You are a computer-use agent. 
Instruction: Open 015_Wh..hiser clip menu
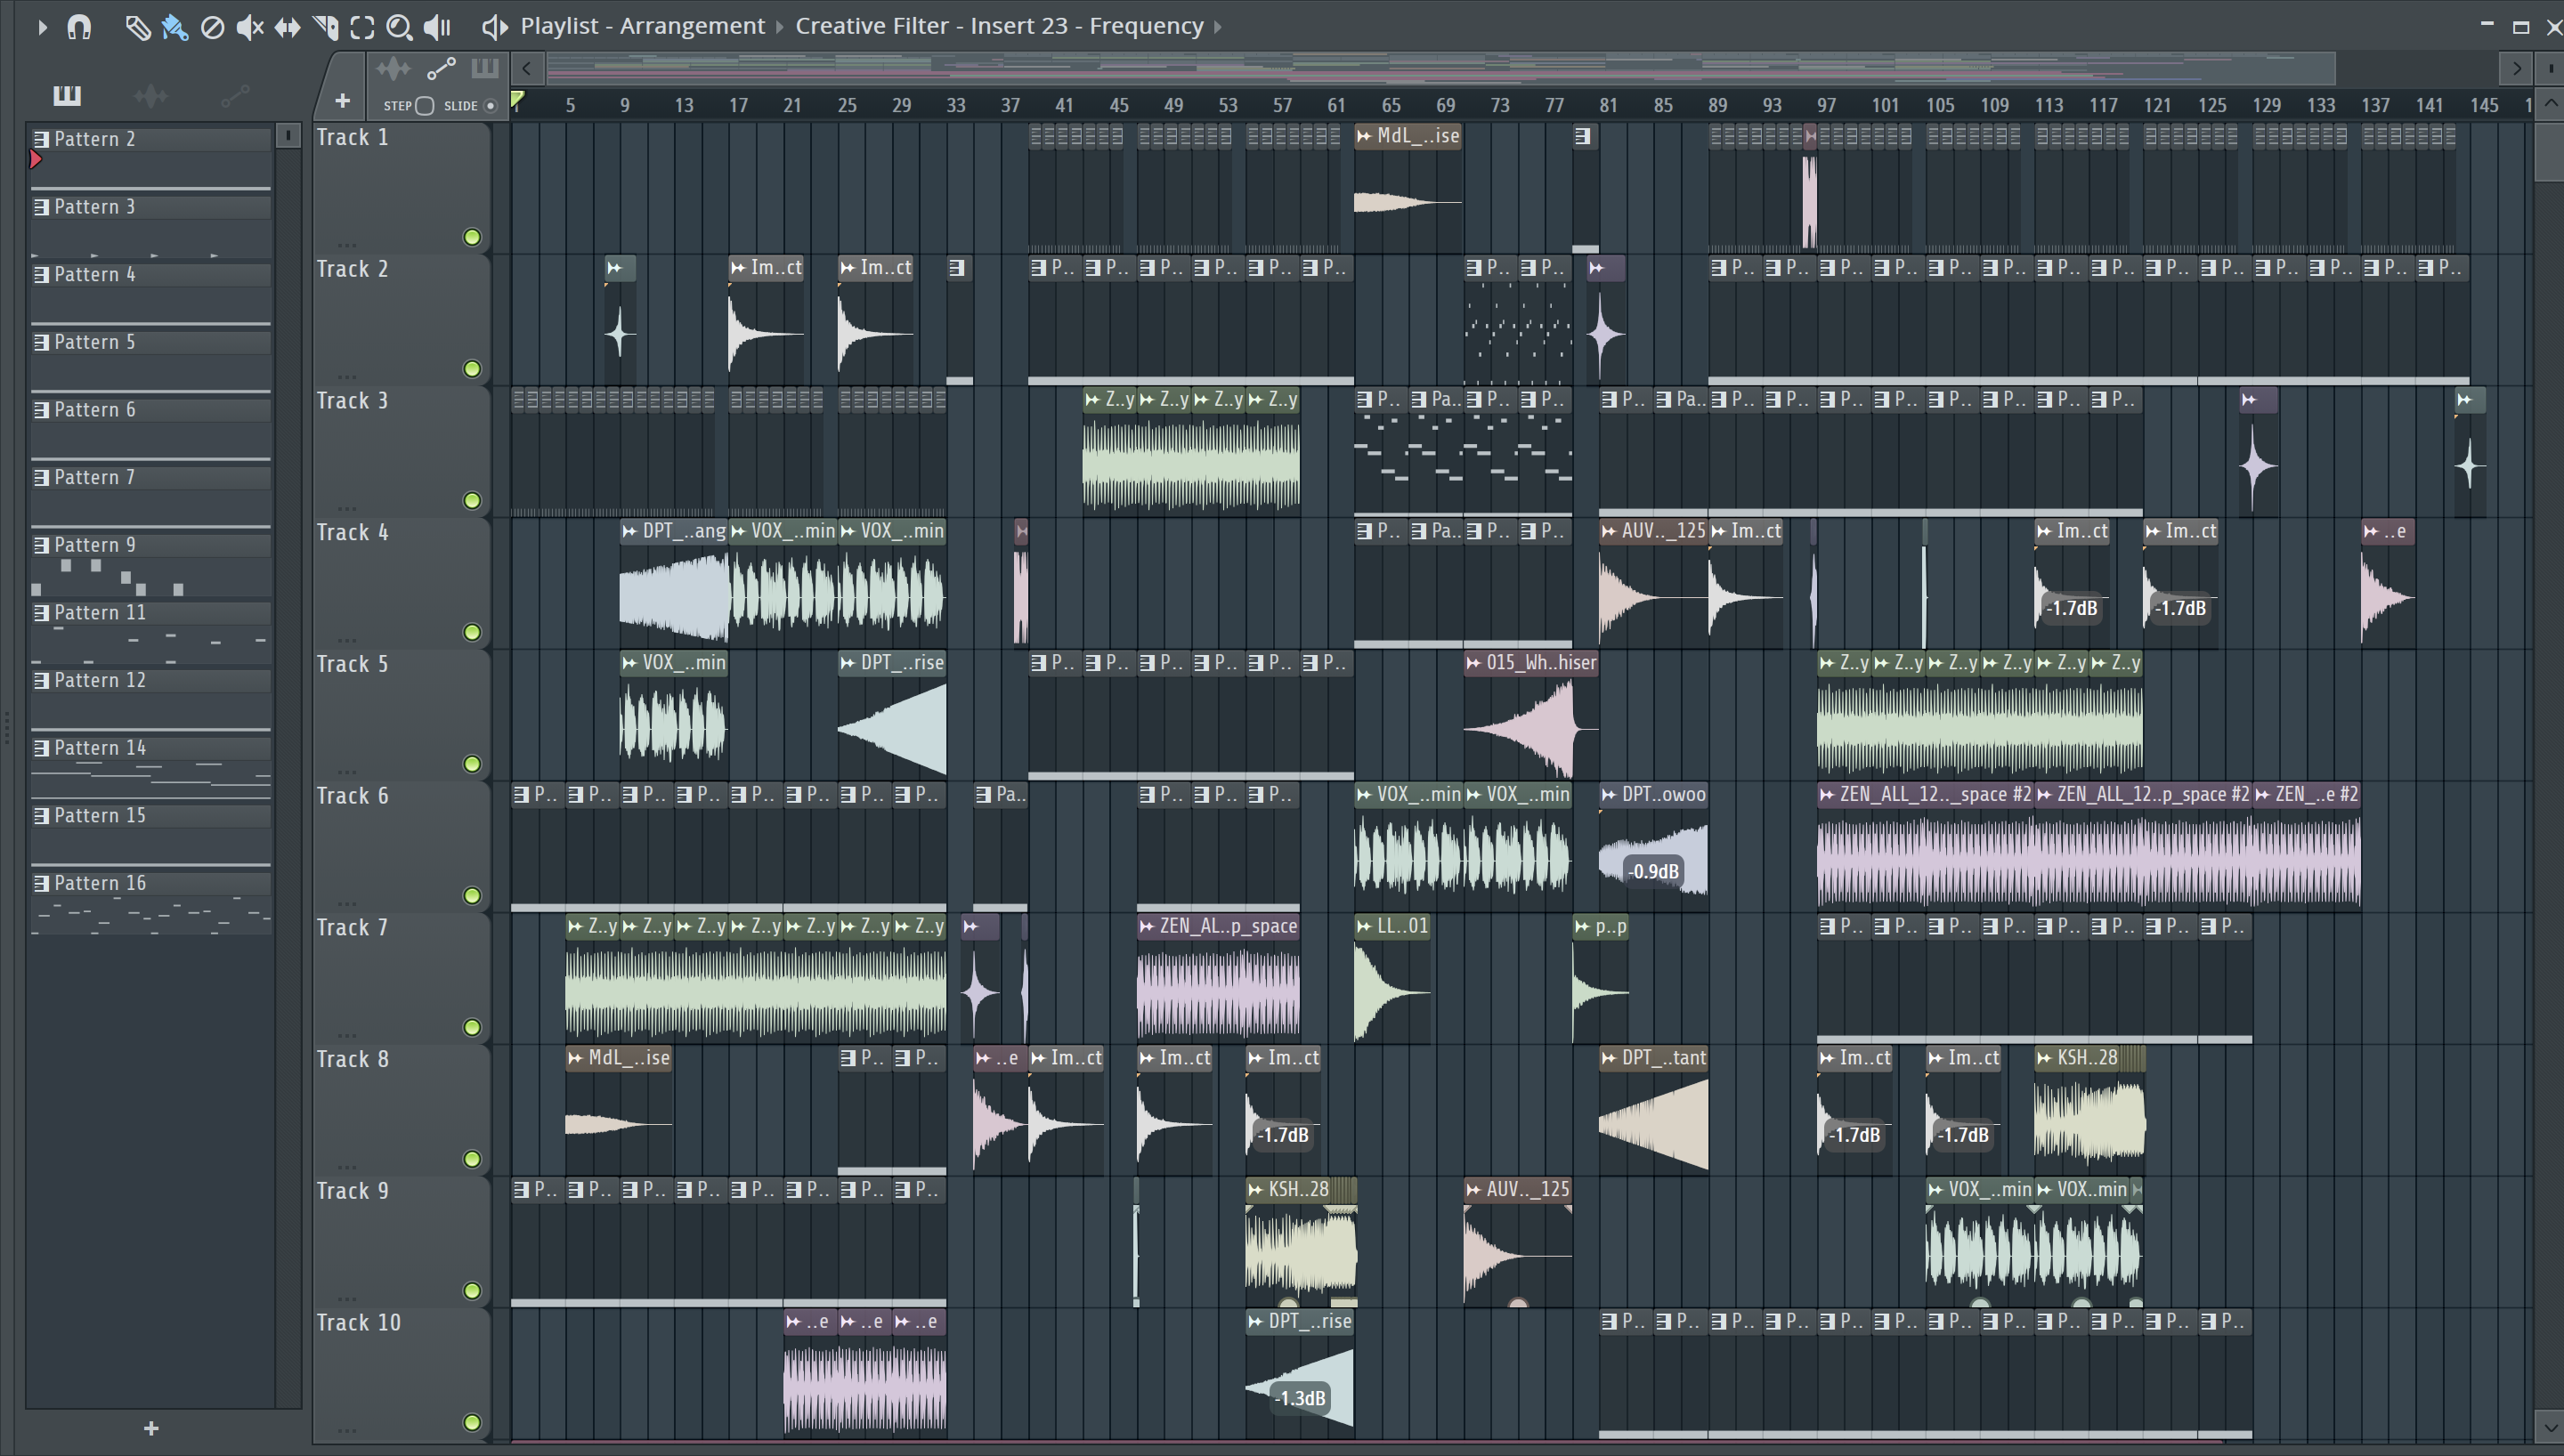(1474, 663)
